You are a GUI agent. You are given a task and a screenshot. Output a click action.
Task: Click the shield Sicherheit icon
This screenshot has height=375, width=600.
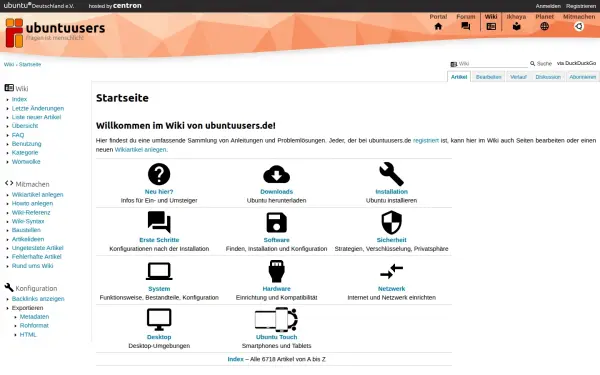pos(391,223)
